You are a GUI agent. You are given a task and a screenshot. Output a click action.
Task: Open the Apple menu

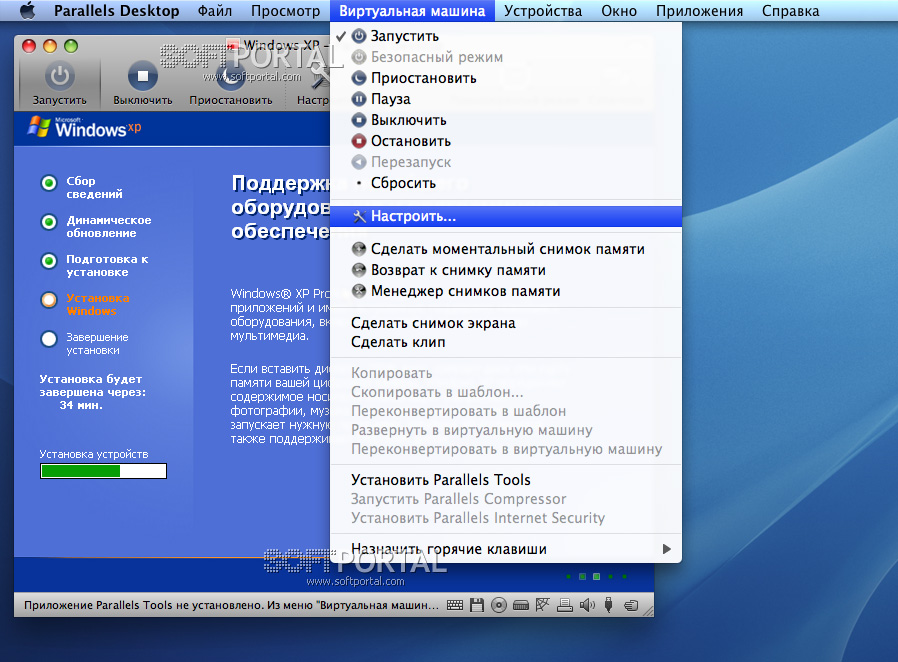(x=27, y=11)
